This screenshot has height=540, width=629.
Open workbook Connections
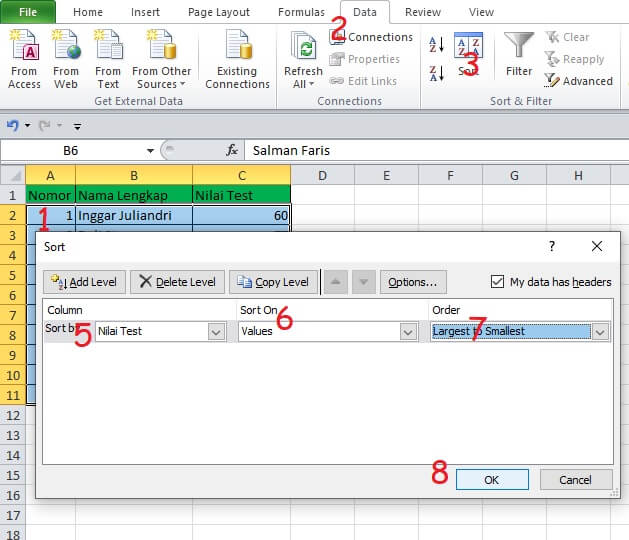click(371, 37)
